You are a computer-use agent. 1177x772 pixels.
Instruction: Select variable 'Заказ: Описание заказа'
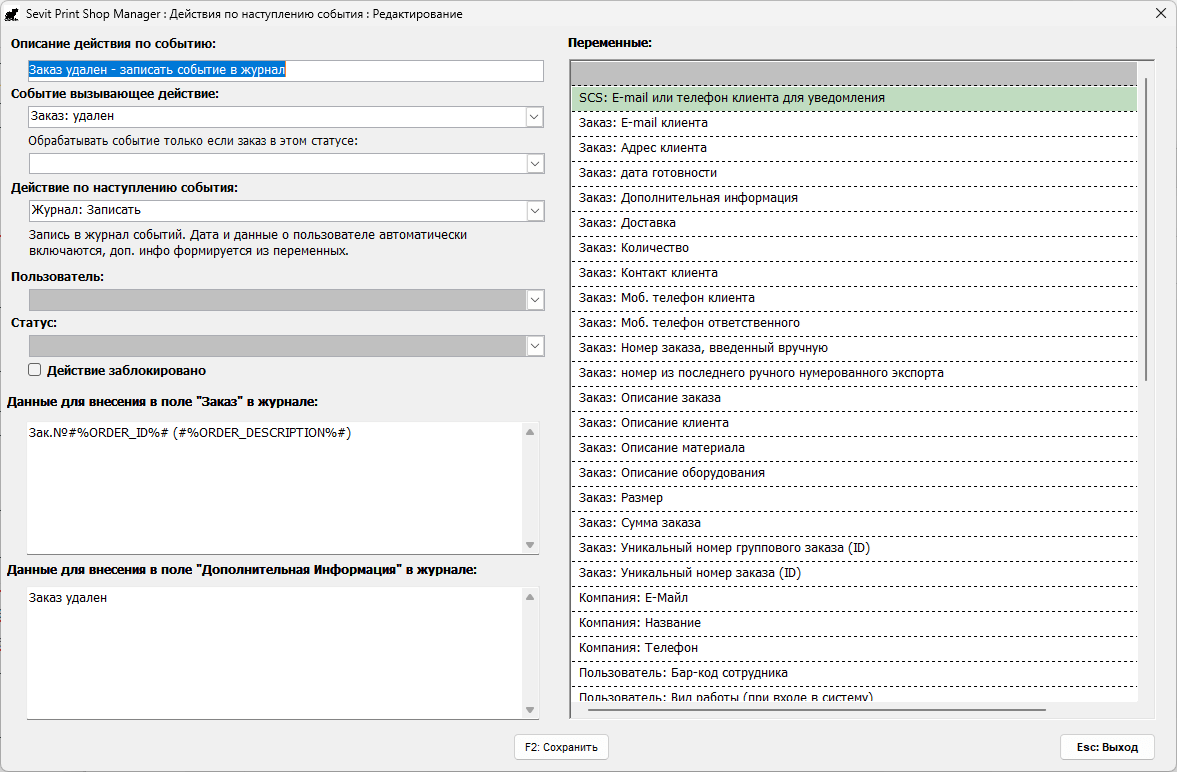pos(854,398)
